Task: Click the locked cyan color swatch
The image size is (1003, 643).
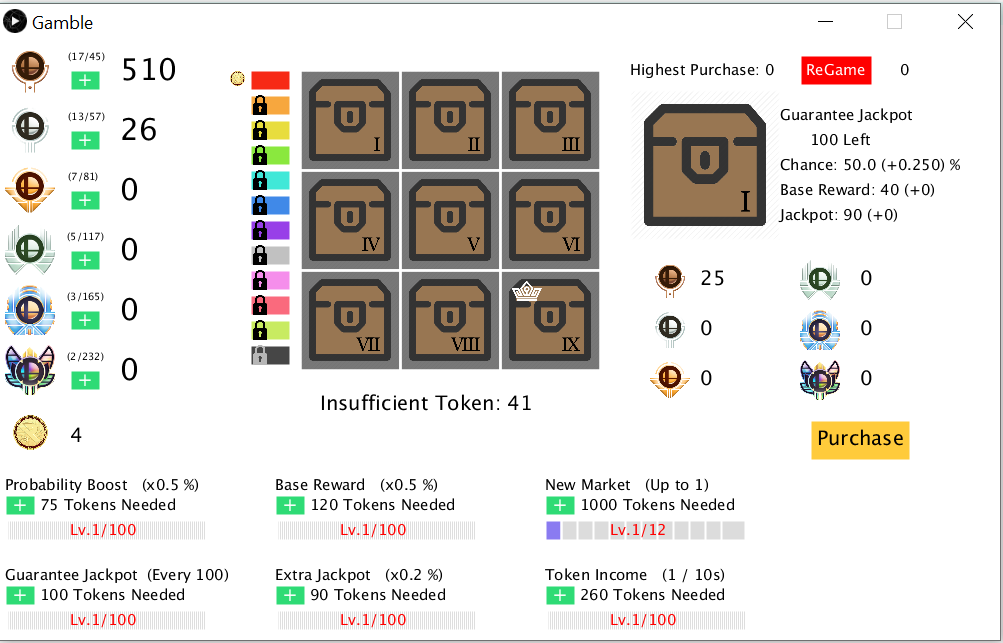Action: pos(270,180)
